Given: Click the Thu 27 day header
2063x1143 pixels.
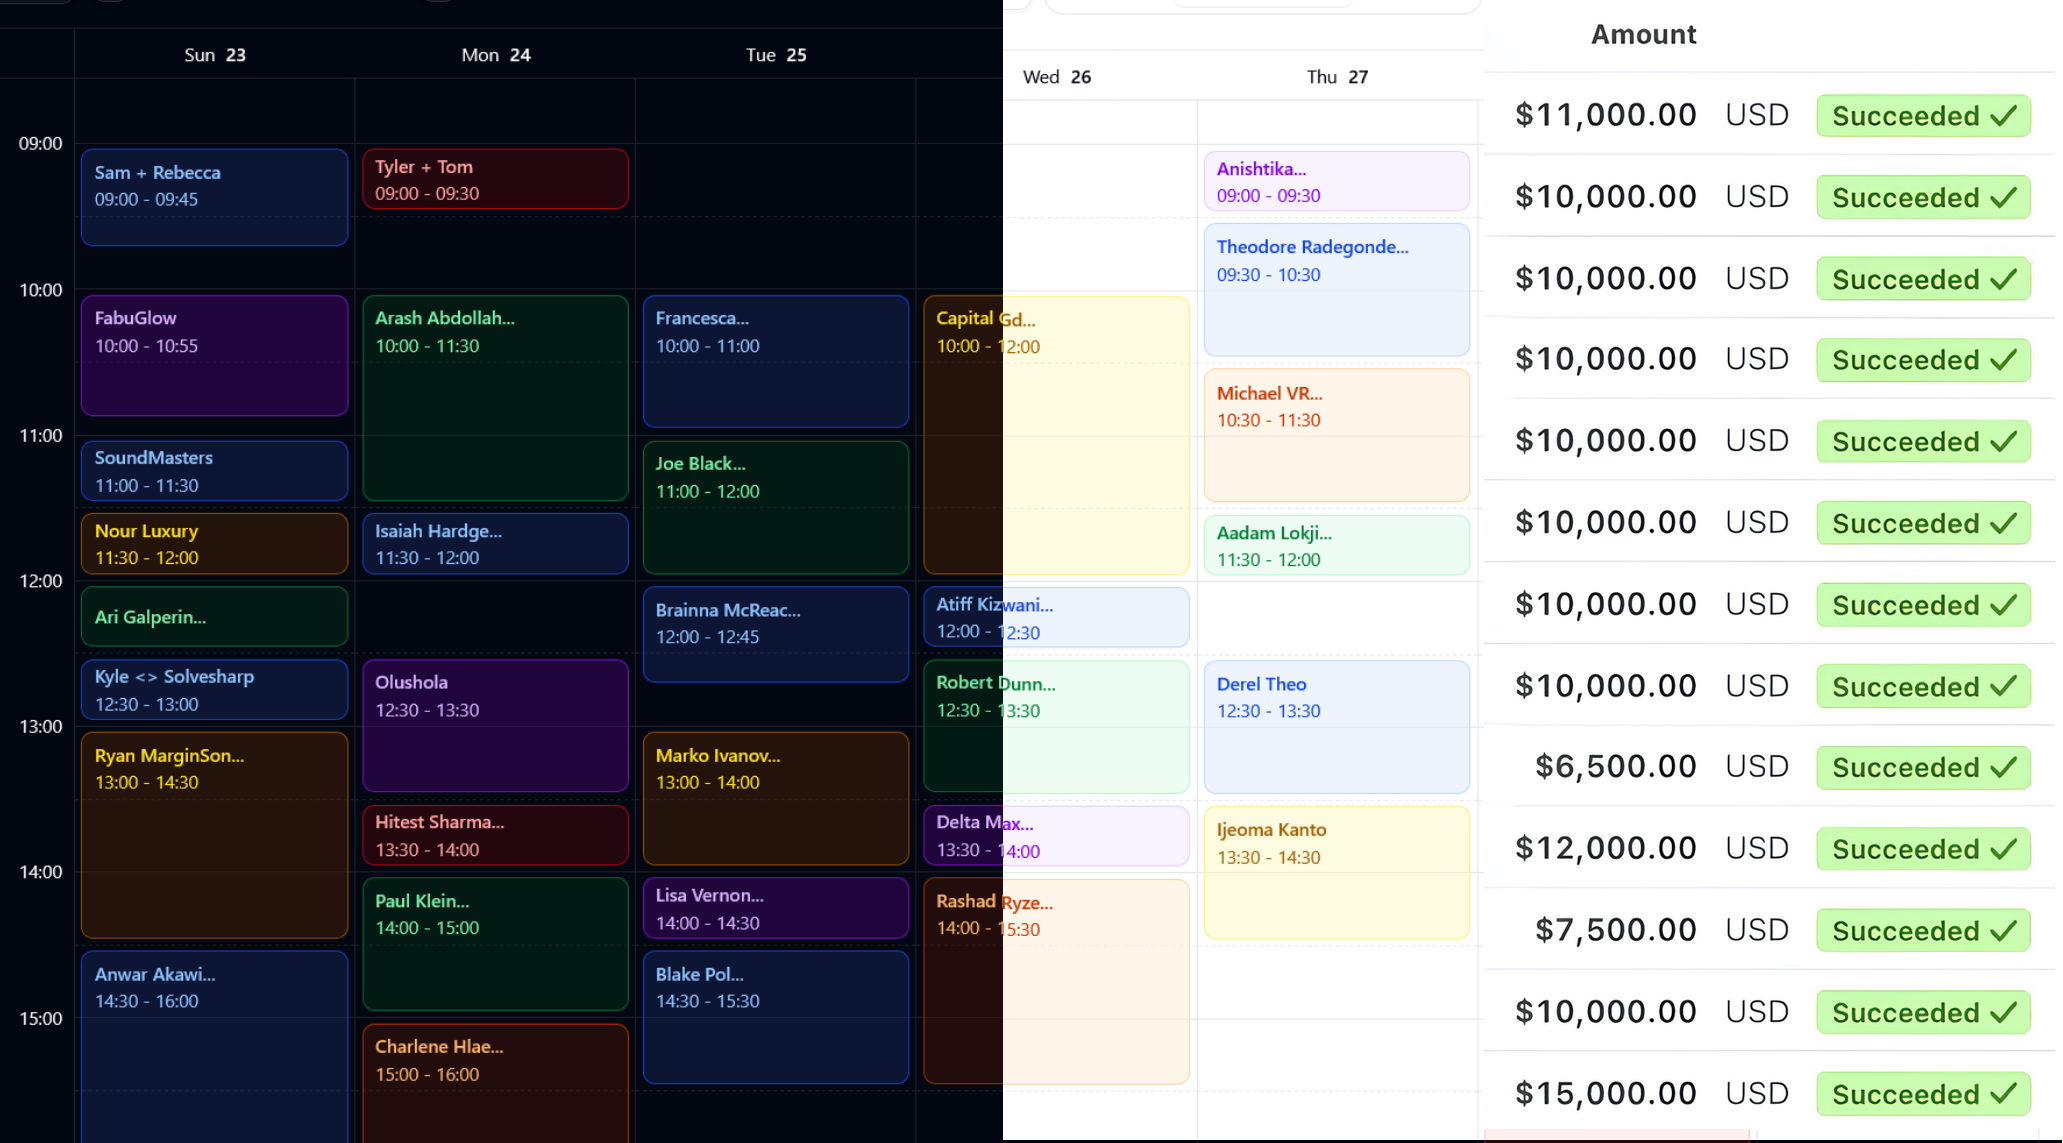Looking at the screenshot, I should tap(1337, 77).
